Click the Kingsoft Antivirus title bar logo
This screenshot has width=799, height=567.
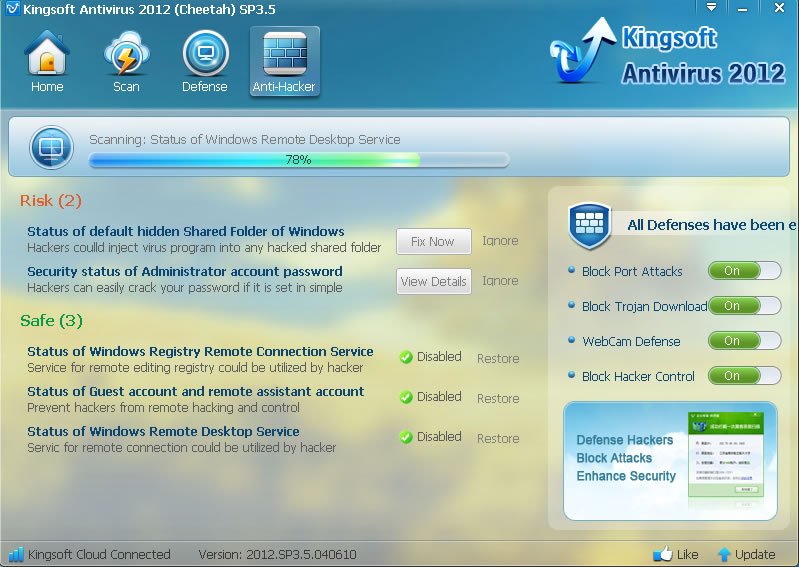(12, 9)
